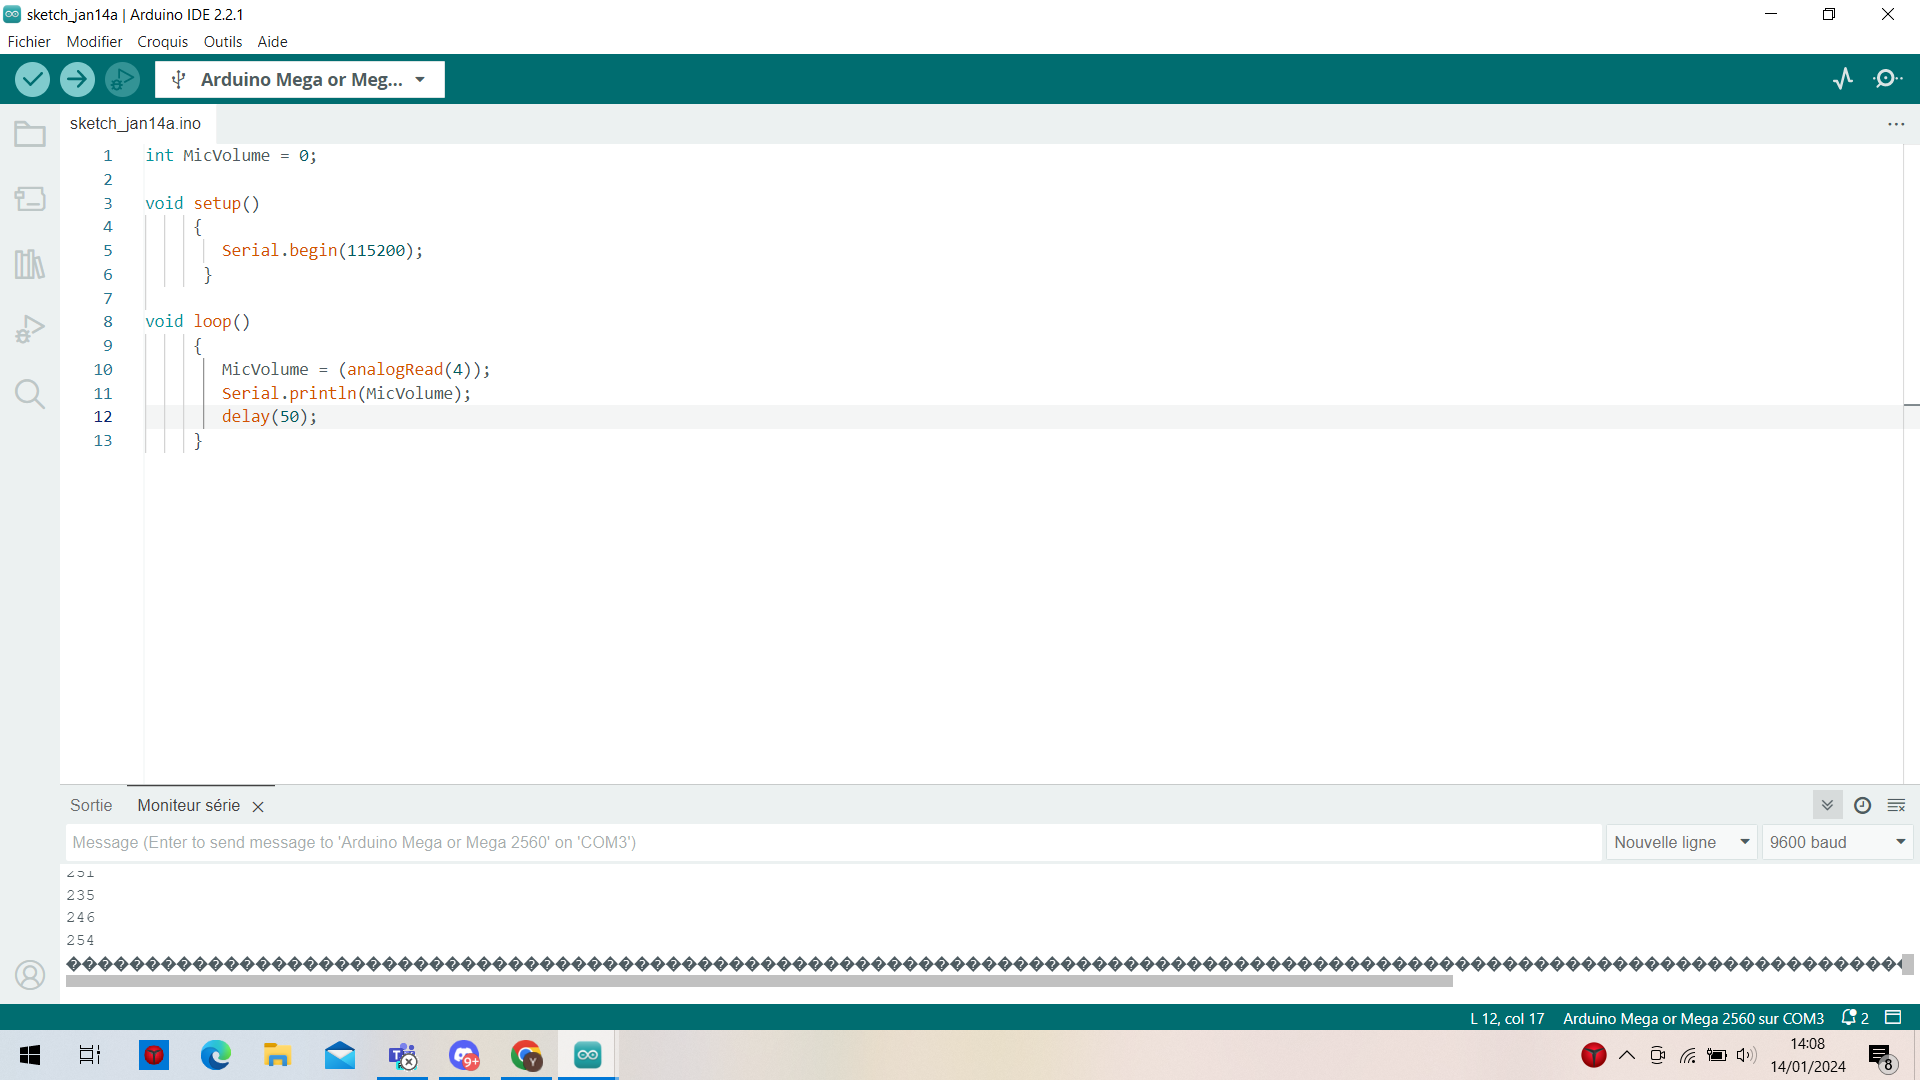
Task: Start the Debug button in toolbar
Action: pyautogui.click(x=122, y=79)
